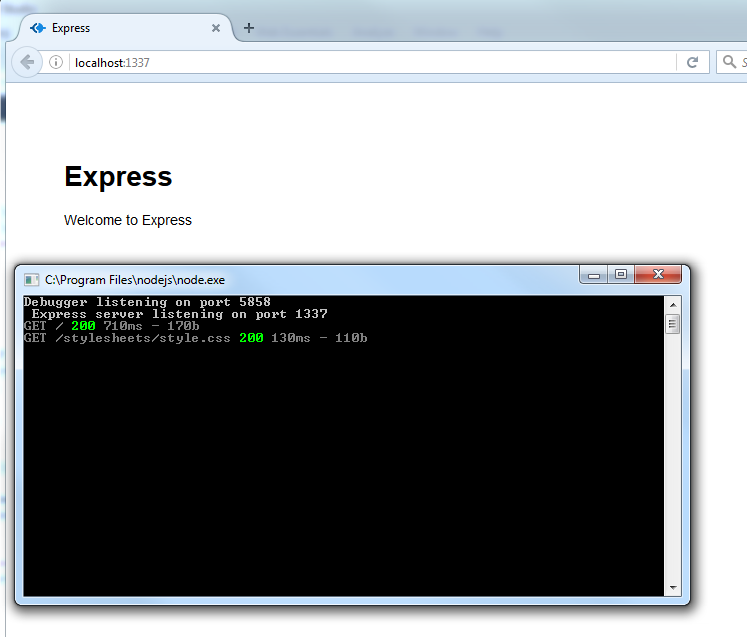This screenshot has width=747, height=637.
Task: Click Express server listening on port 1337 line
Action: pyautogui.click(x=180, y=314)
